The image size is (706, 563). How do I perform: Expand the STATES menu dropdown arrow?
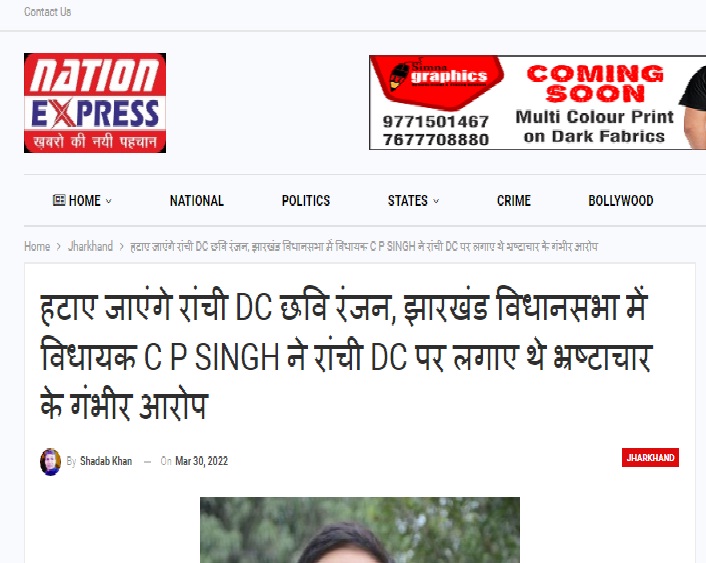pyautogui.click(x=436, y=201)
